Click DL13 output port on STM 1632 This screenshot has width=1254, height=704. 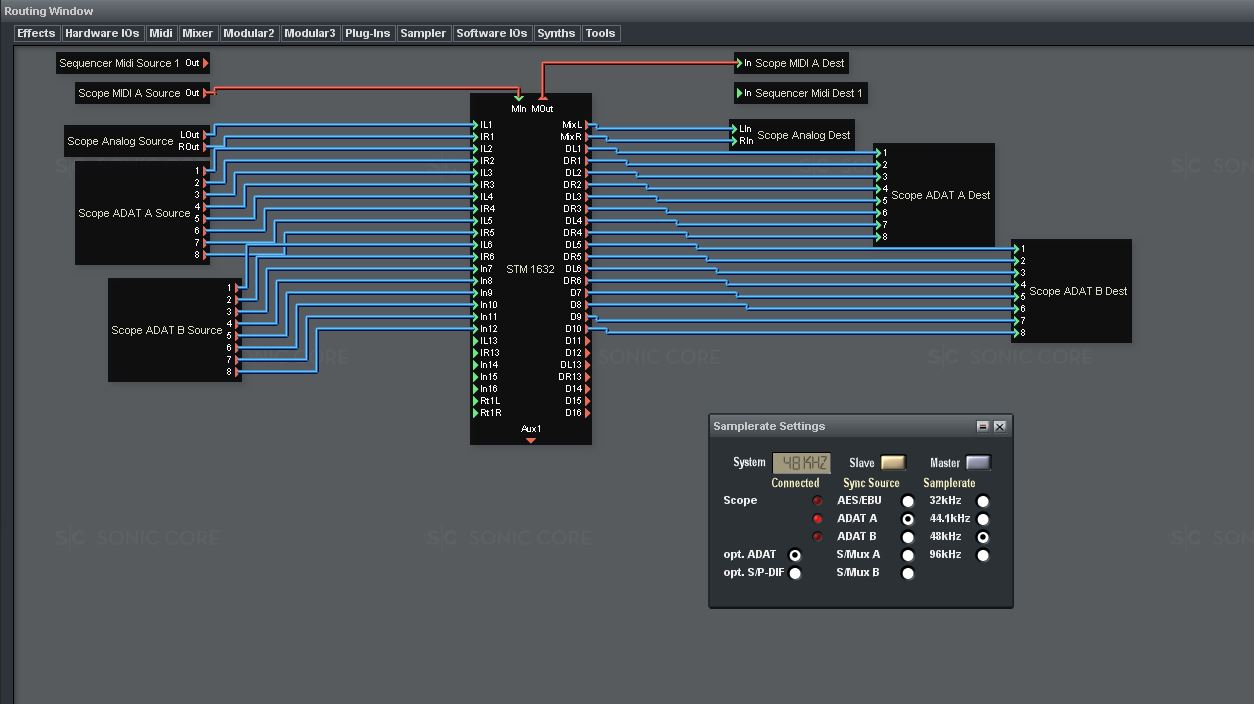pos(587,365)
